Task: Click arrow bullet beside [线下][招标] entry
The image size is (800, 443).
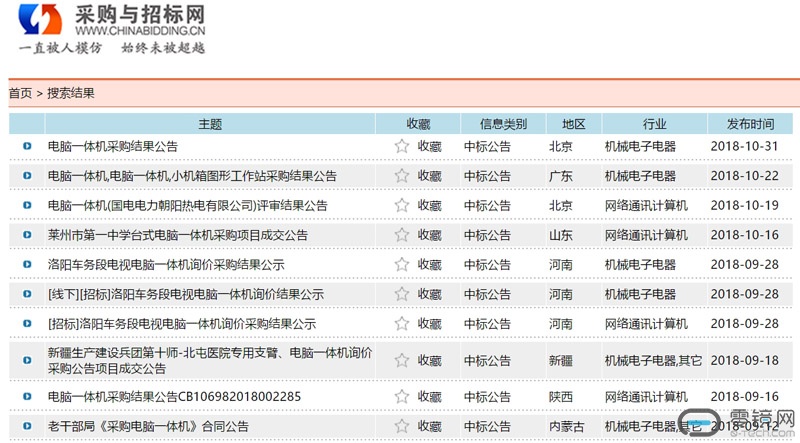Action: (27, 295)
